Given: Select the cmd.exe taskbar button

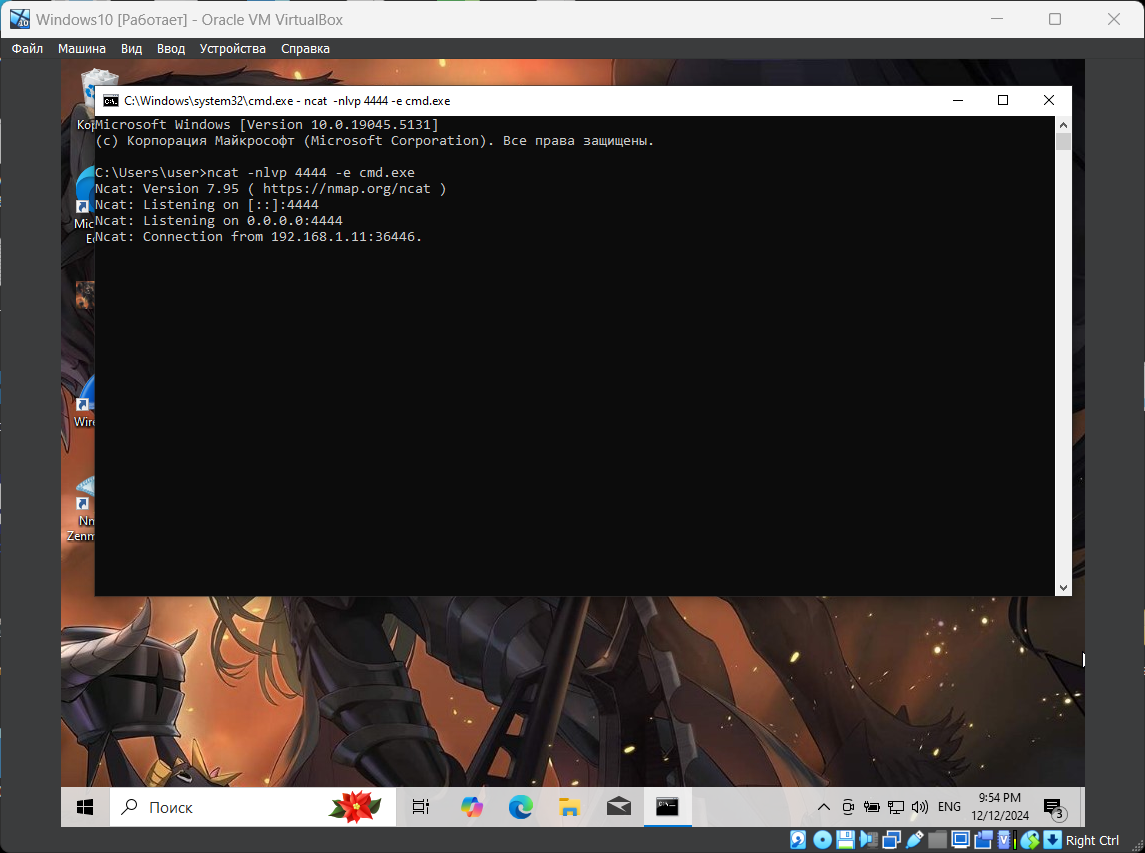Looking at the screenshot, I should (667, 807).
